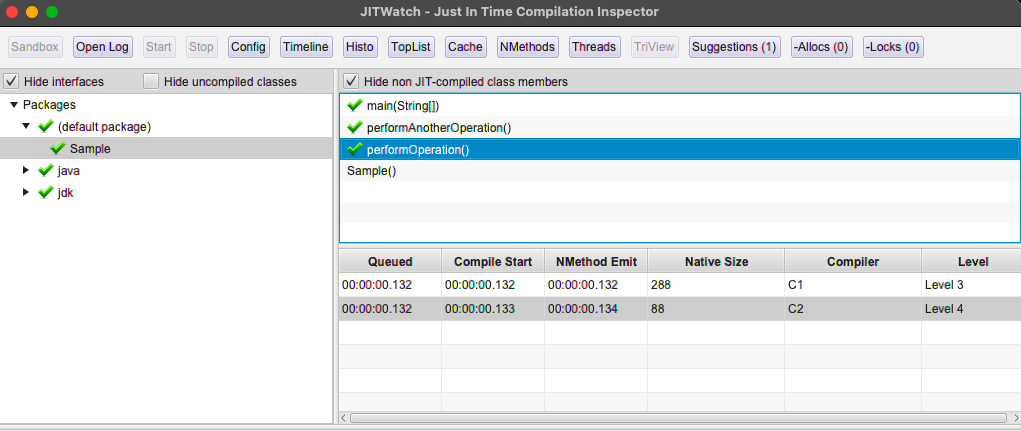Screen dimensions: 1021x431
Task: Click the Open Log button
Action: (x=103, y=47)
